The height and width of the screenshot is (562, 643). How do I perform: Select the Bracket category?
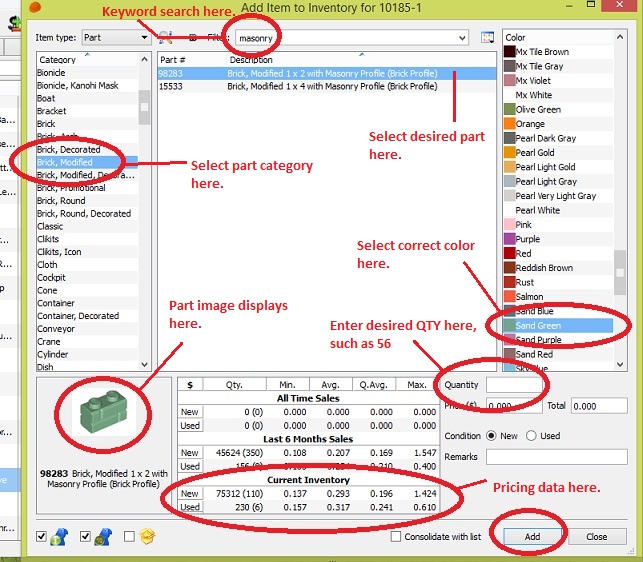click(87, 111)
